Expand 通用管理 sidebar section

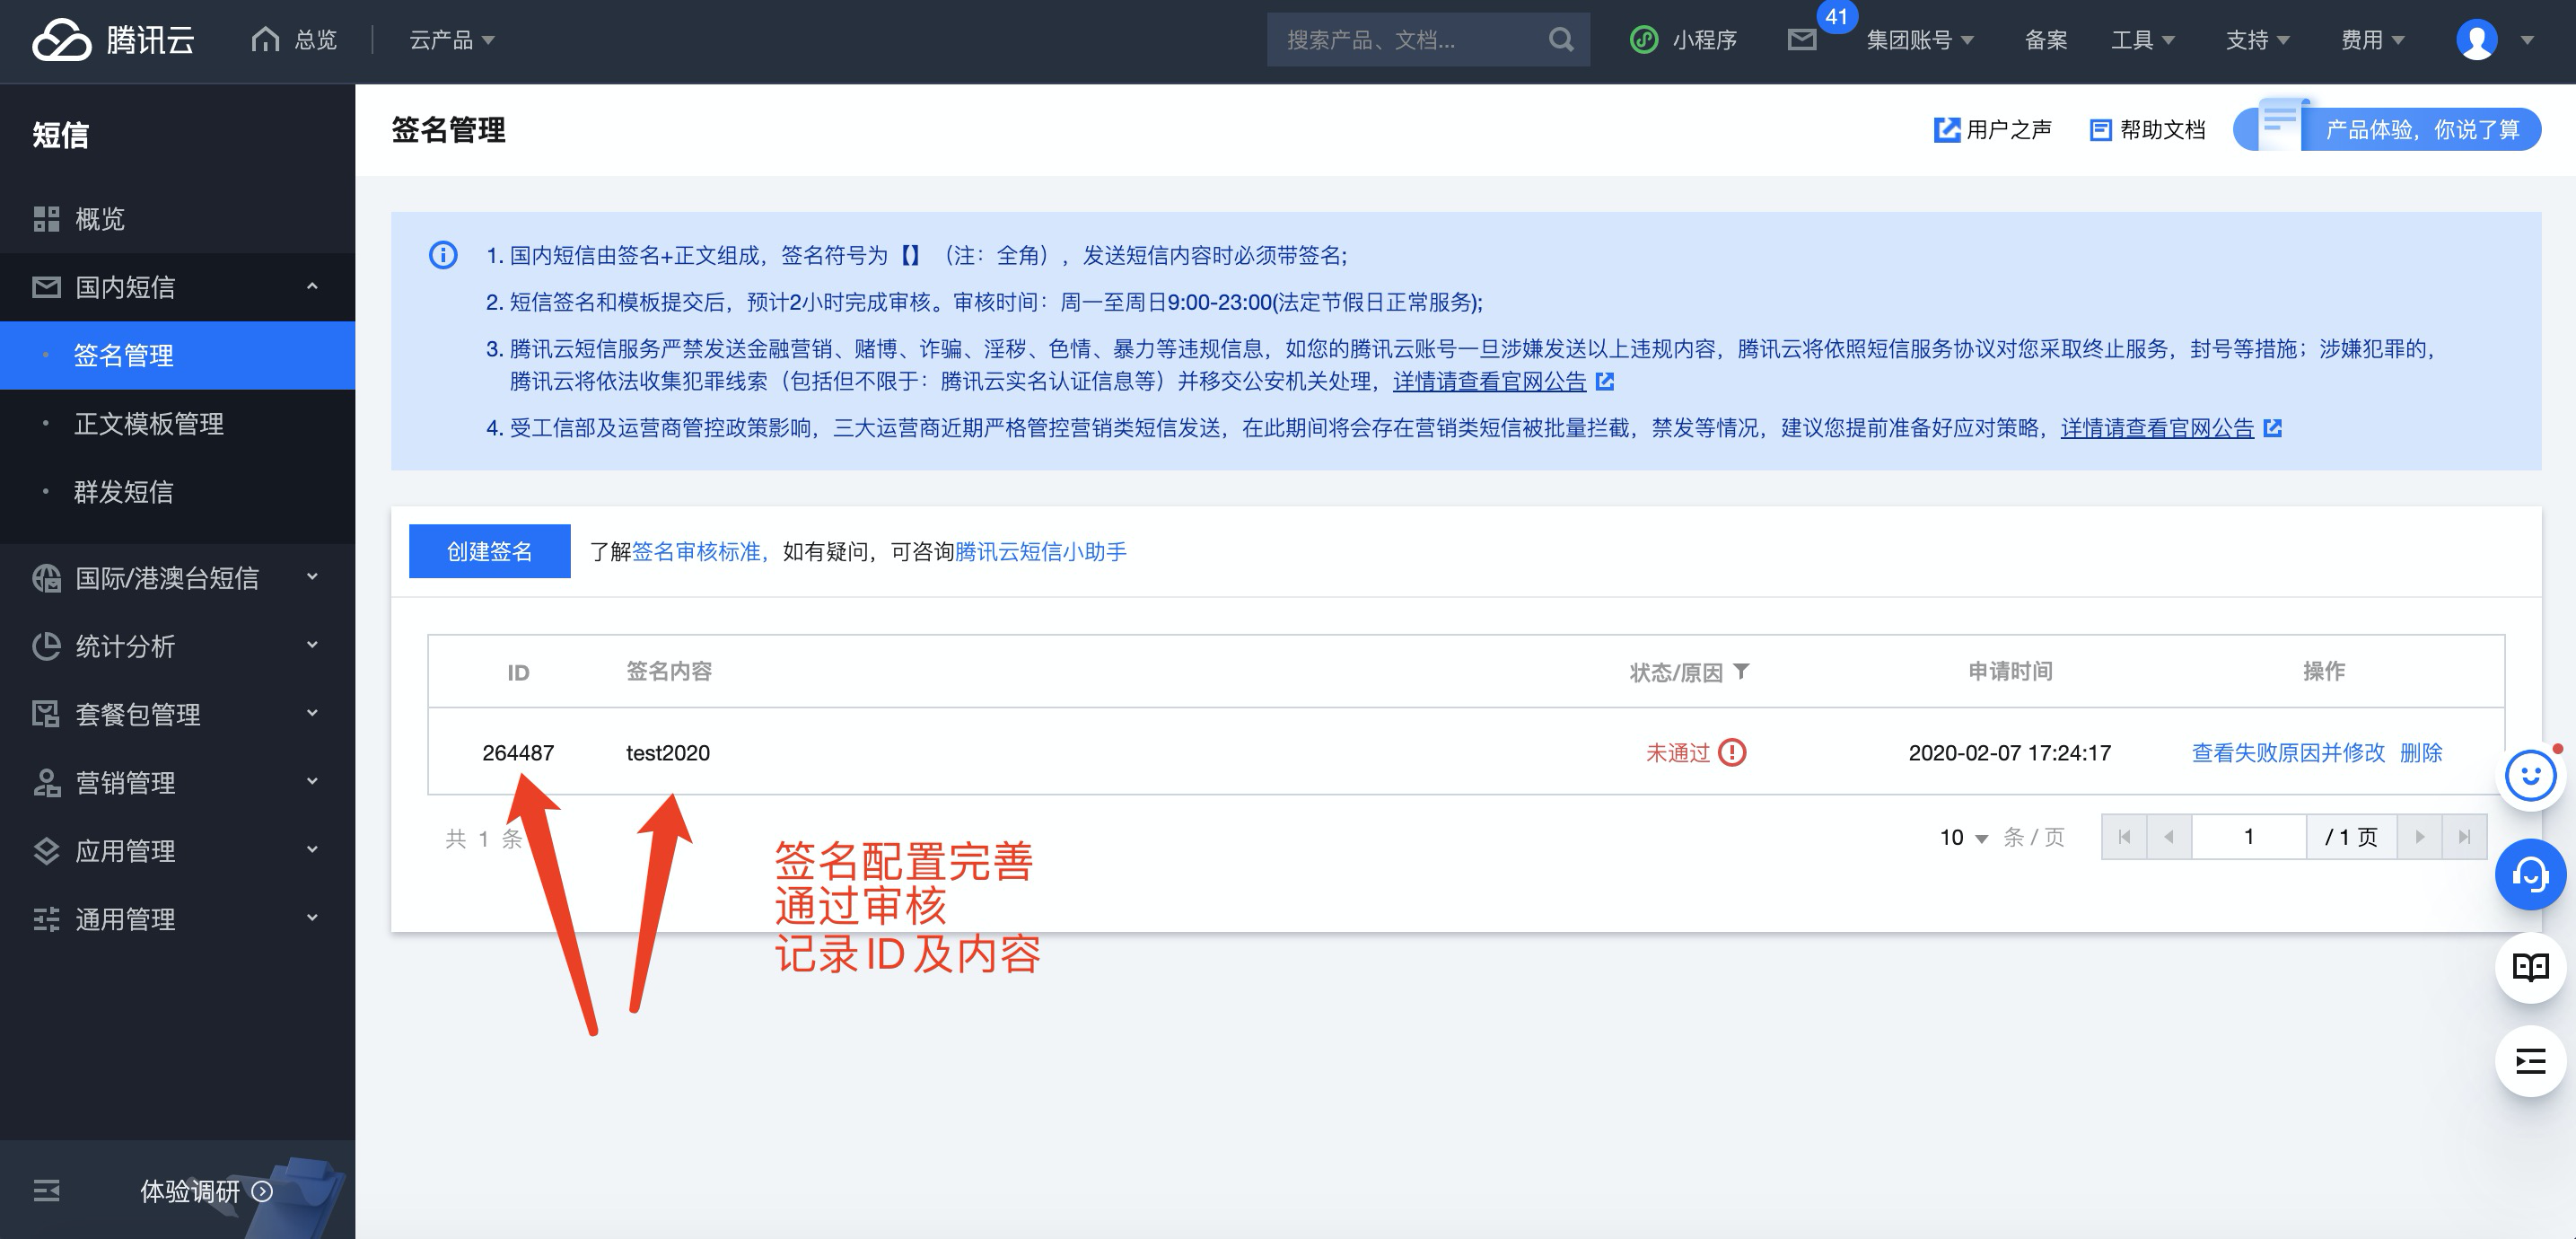tap(177, 919)
